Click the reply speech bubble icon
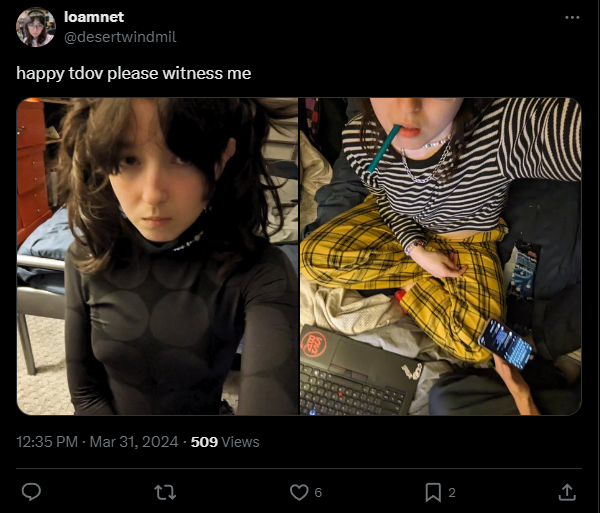The image size is (600, 513). (31, 492)
